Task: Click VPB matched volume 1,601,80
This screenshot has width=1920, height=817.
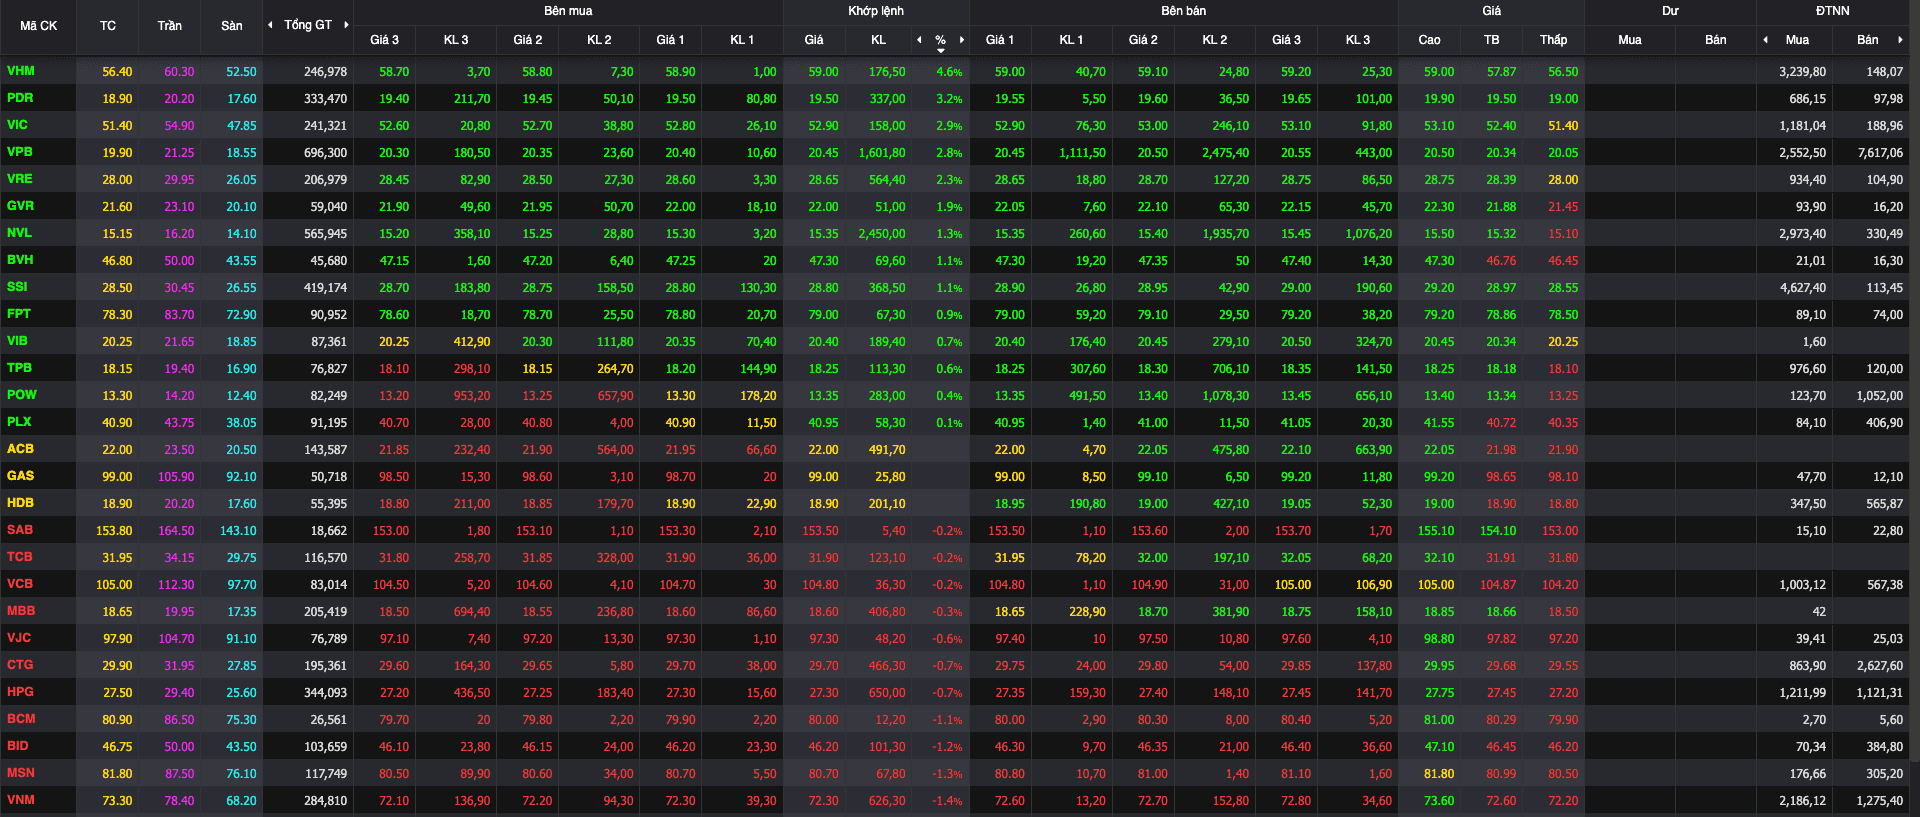Action: click(x=882, y=153)
